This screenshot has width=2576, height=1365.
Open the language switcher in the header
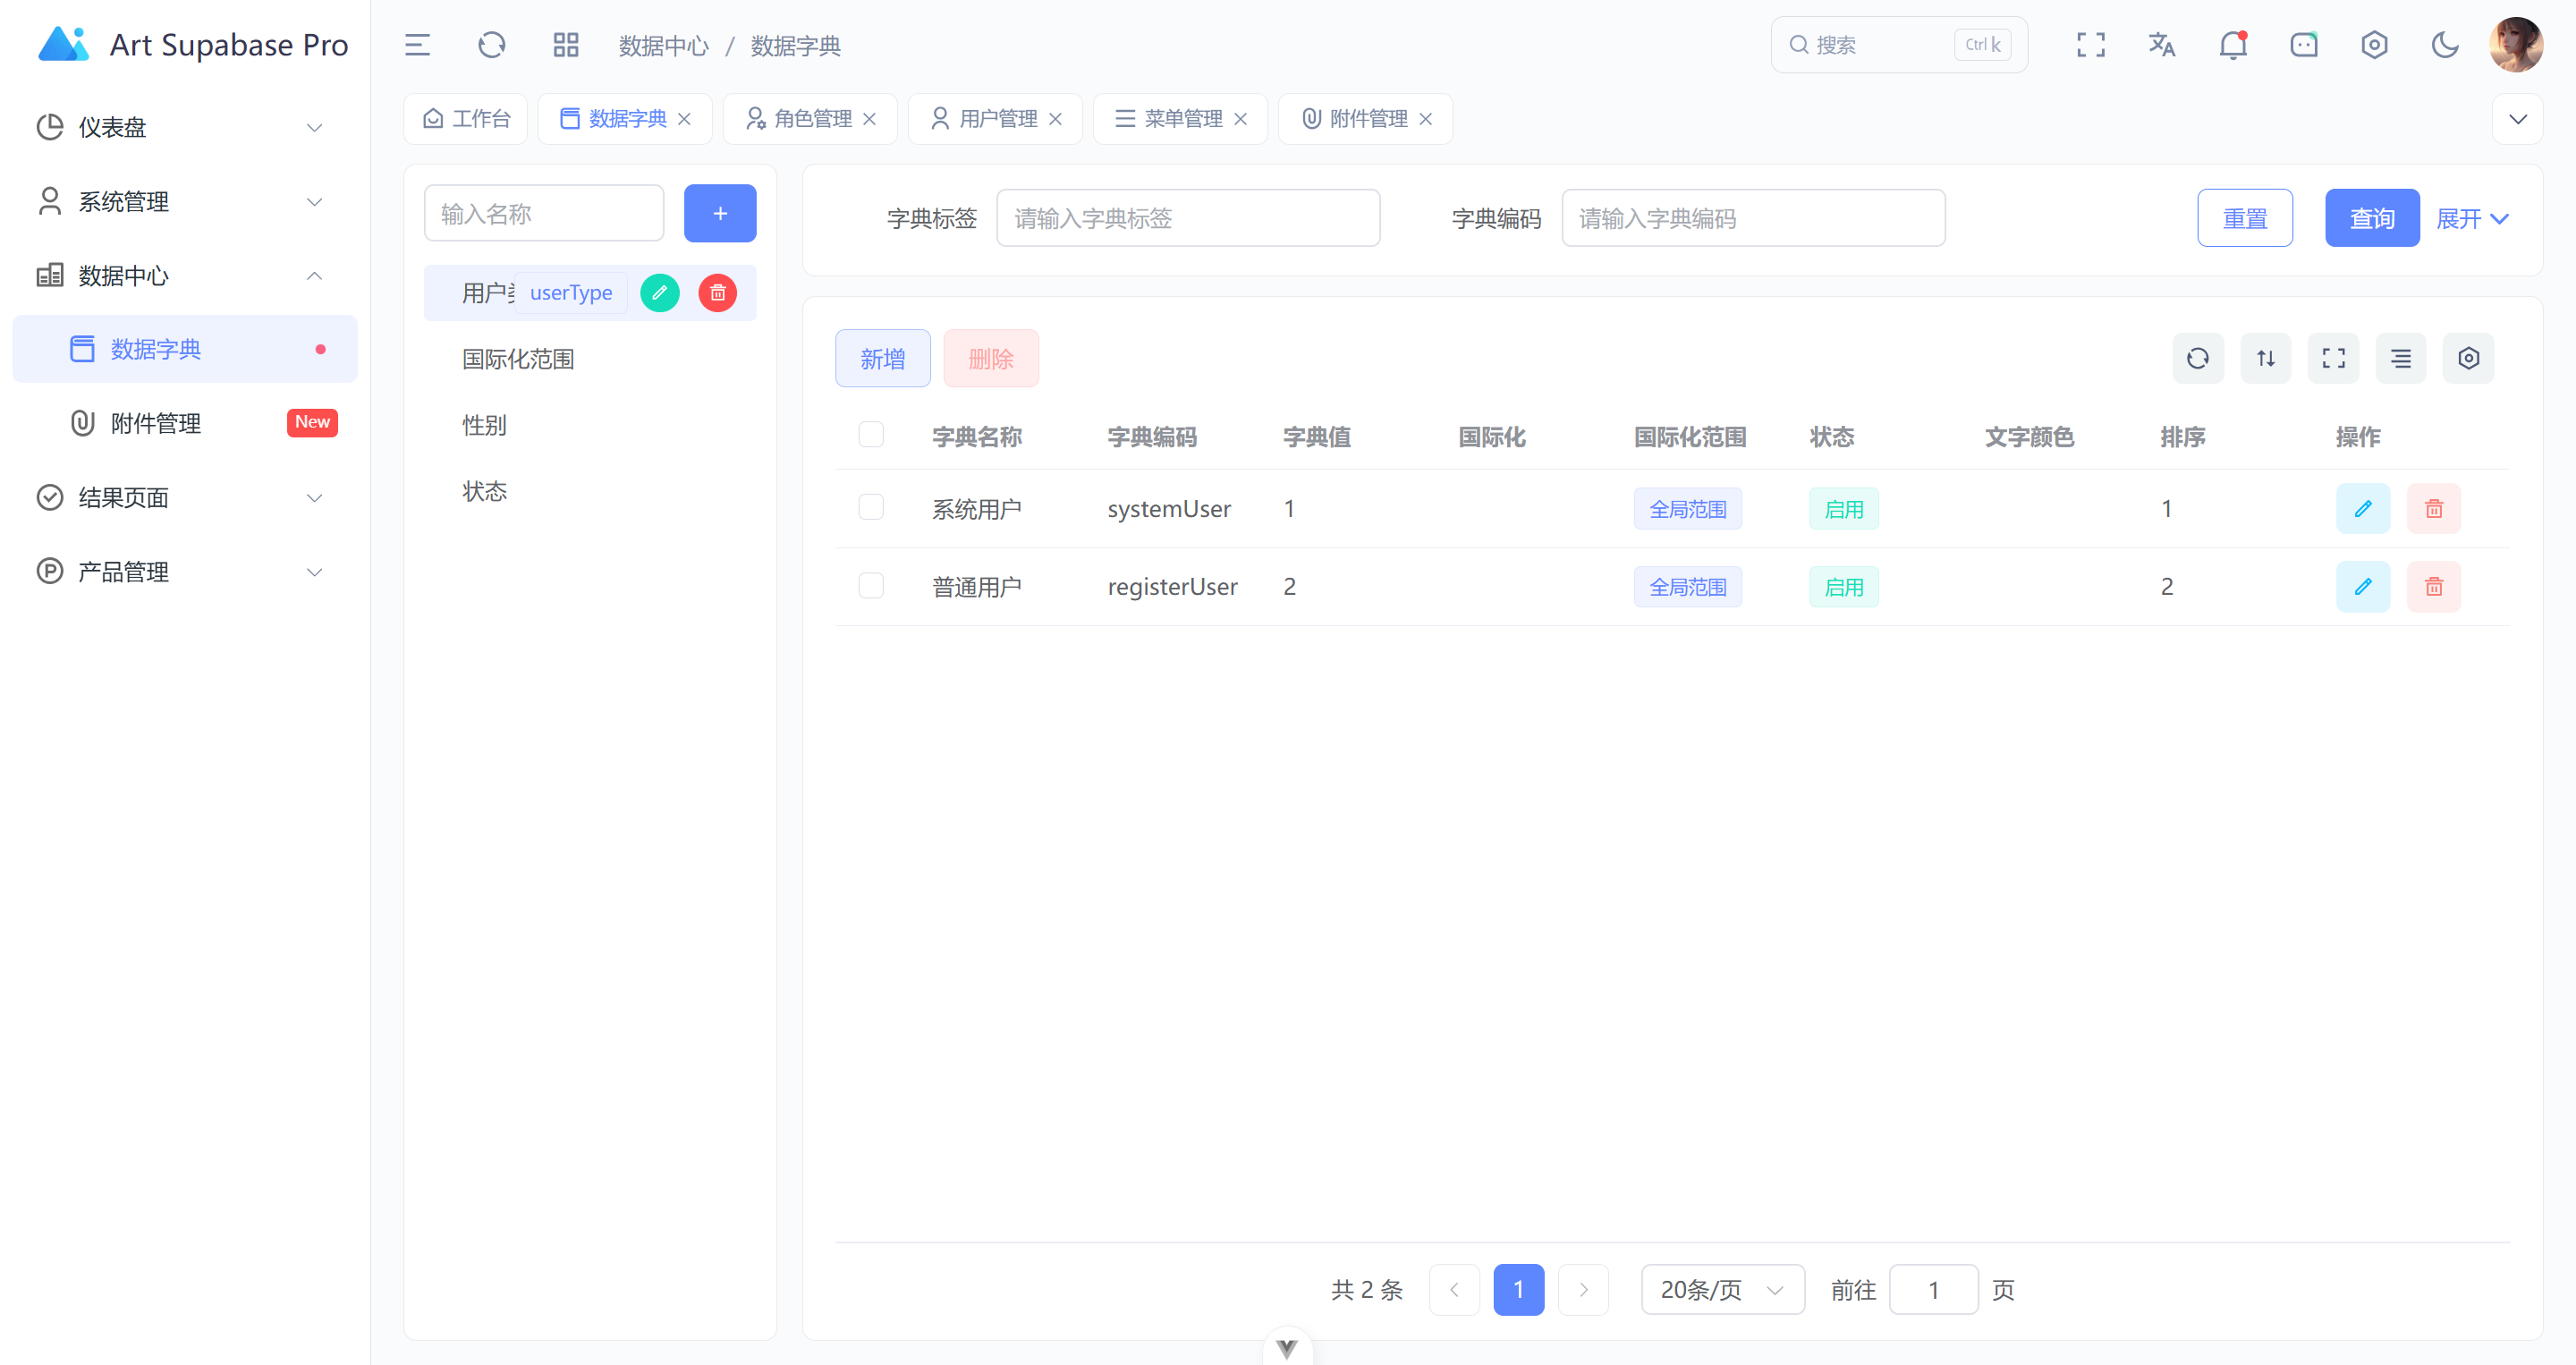point(2161,44)
